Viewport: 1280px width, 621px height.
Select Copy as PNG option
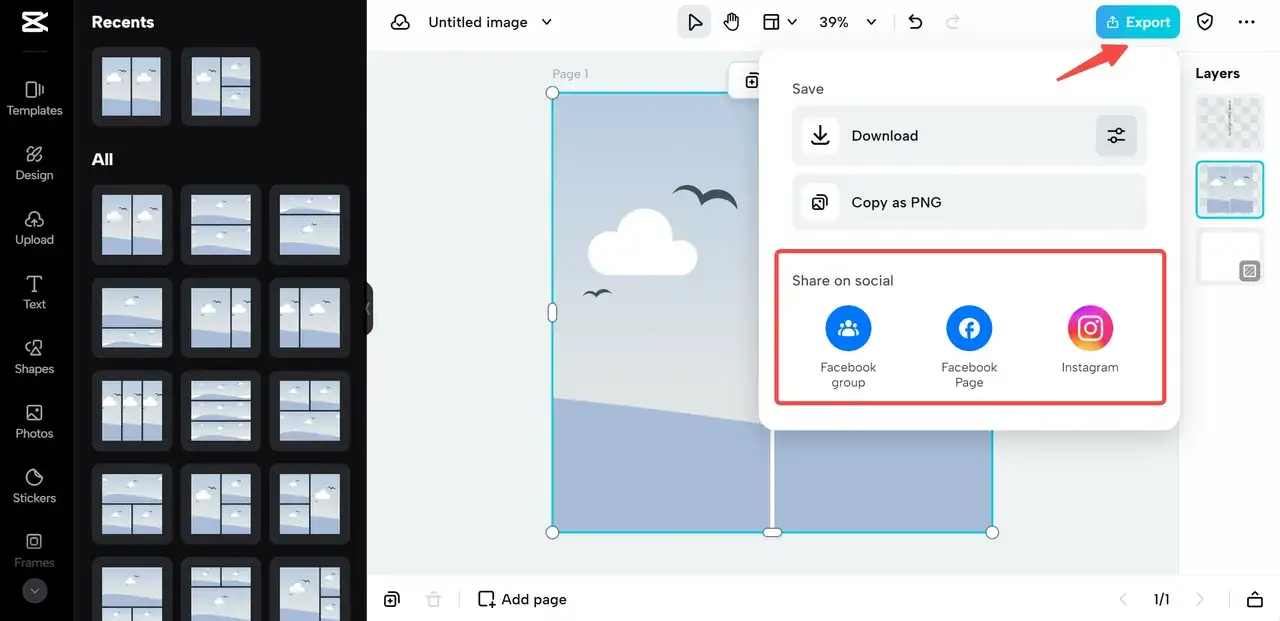[969, 202]
